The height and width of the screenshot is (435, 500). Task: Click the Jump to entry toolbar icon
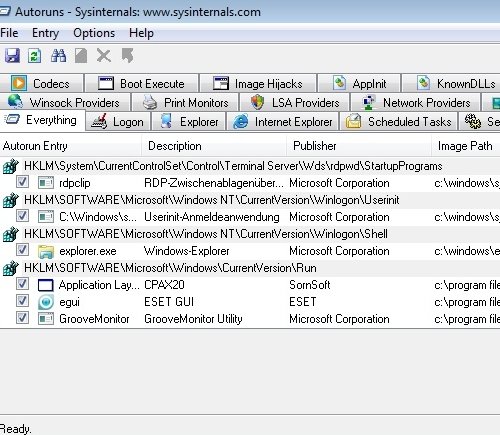tap(127, 55)
